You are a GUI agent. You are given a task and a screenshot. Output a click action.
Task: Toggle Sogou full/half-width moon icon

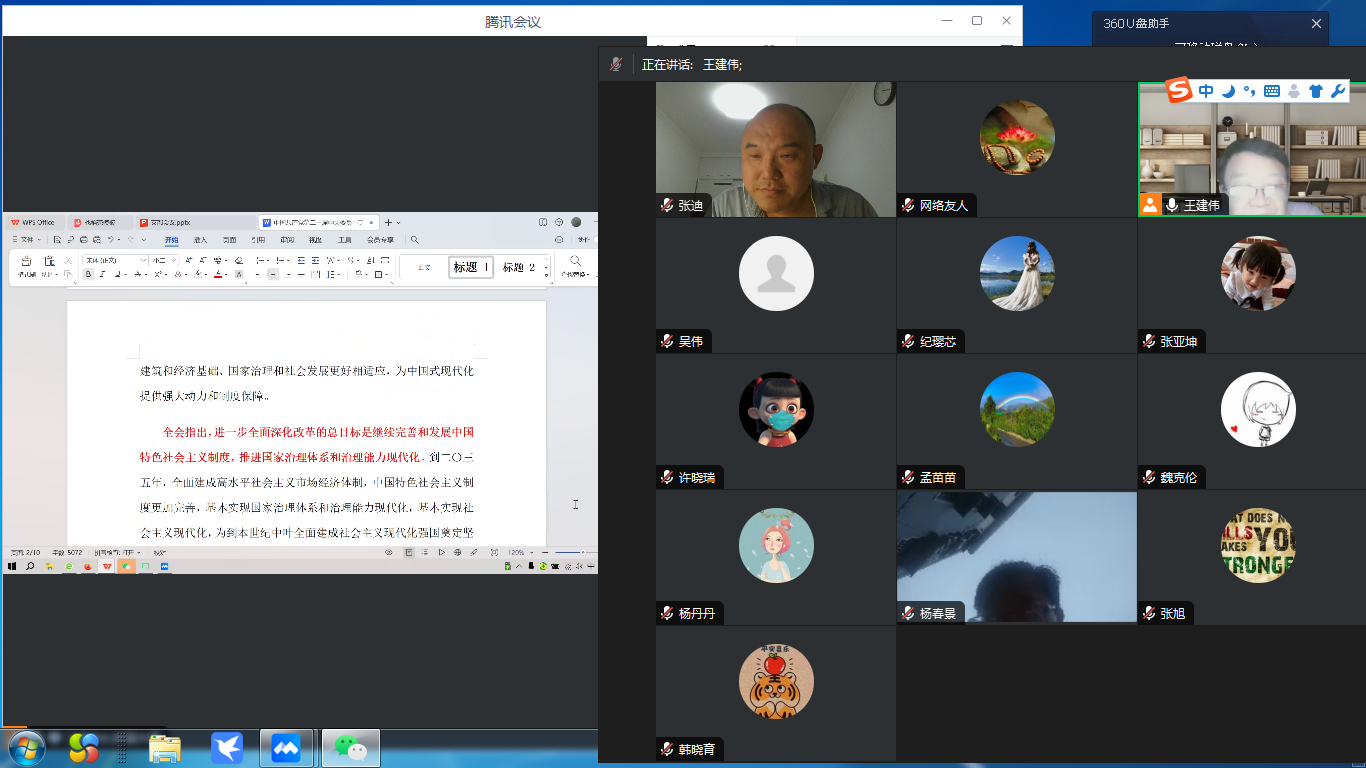1228,91
